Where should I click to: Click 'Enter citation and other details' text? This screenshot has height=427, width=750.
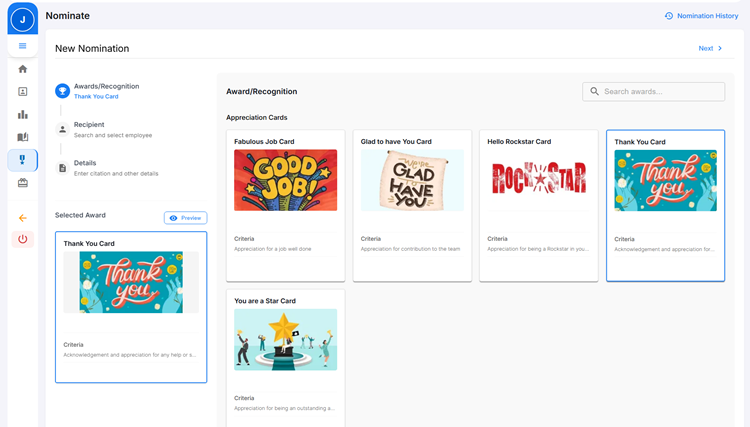(x=116, y=174)
